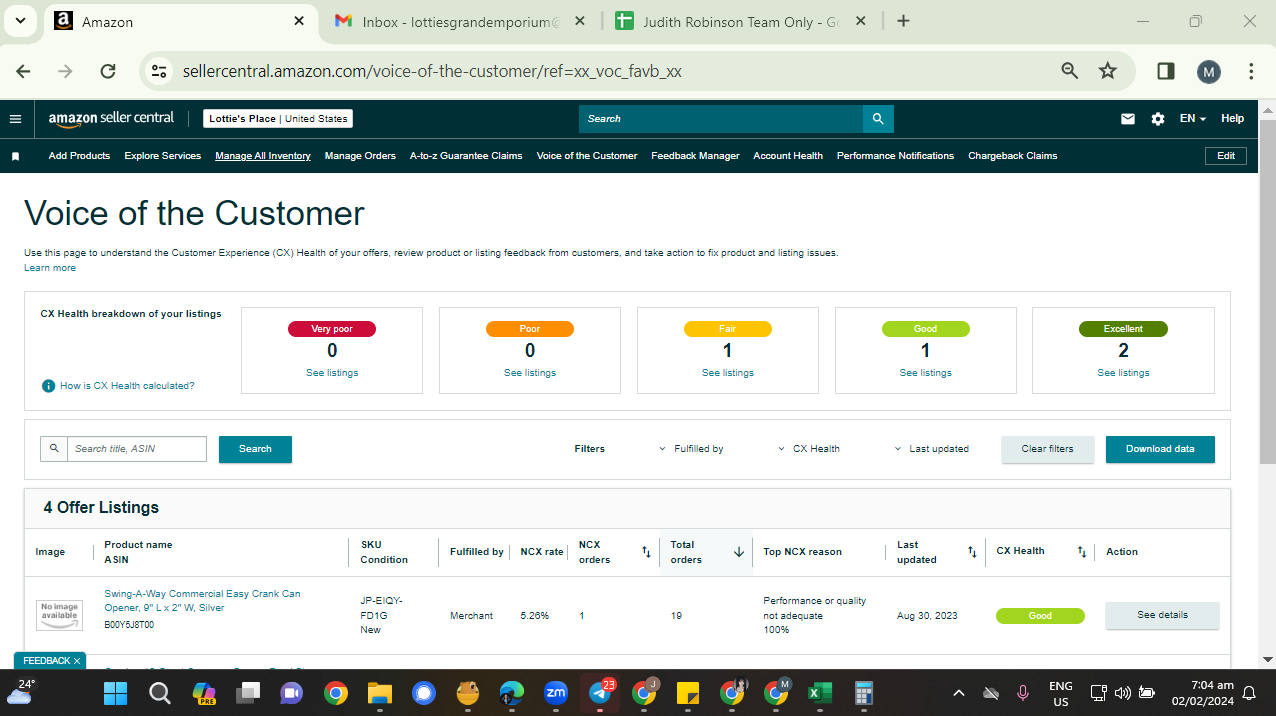Expand the CX Health filter
1276x716 pixels.
click(809, 449)
